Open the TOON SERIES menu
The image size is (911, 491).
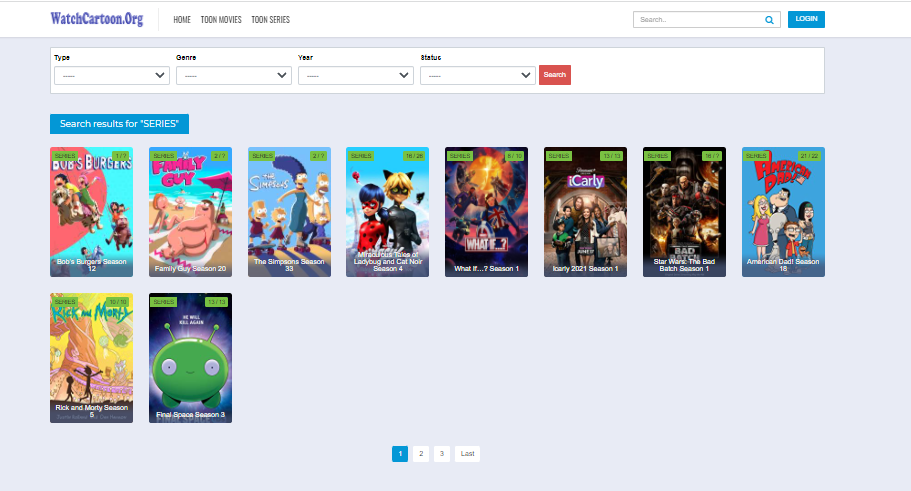tap(270, 20)
